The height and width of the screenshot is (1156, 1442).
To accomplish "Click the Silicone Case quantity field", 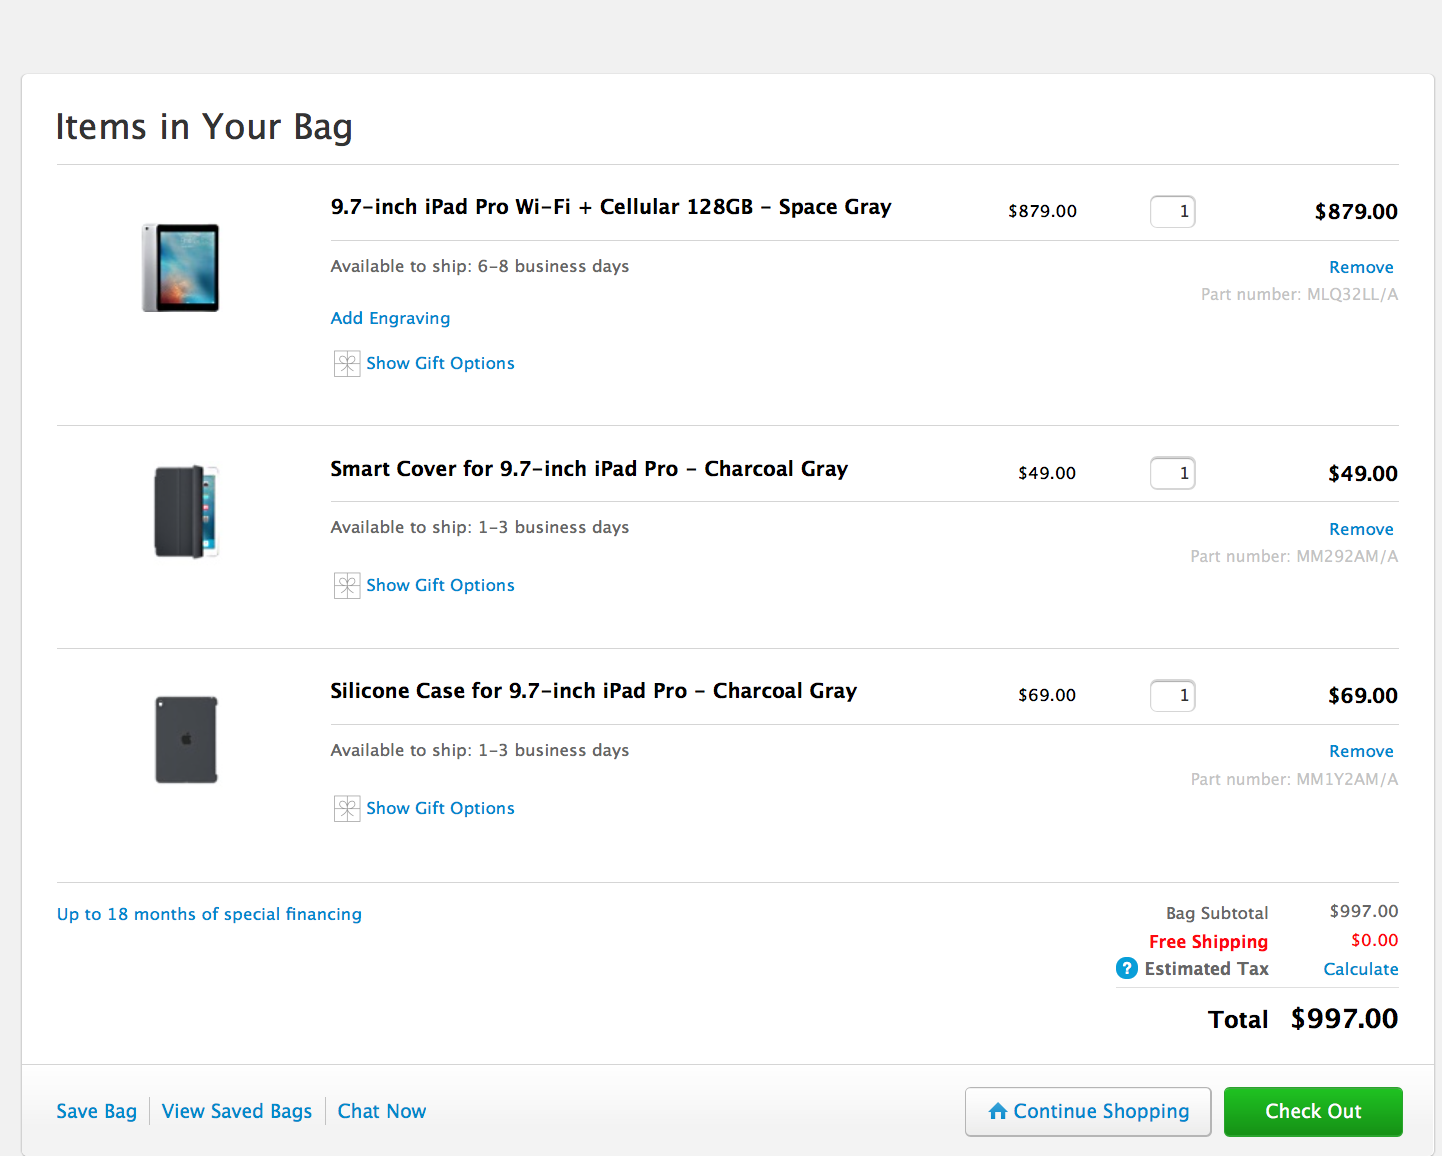I will [x=1172, y=695].
